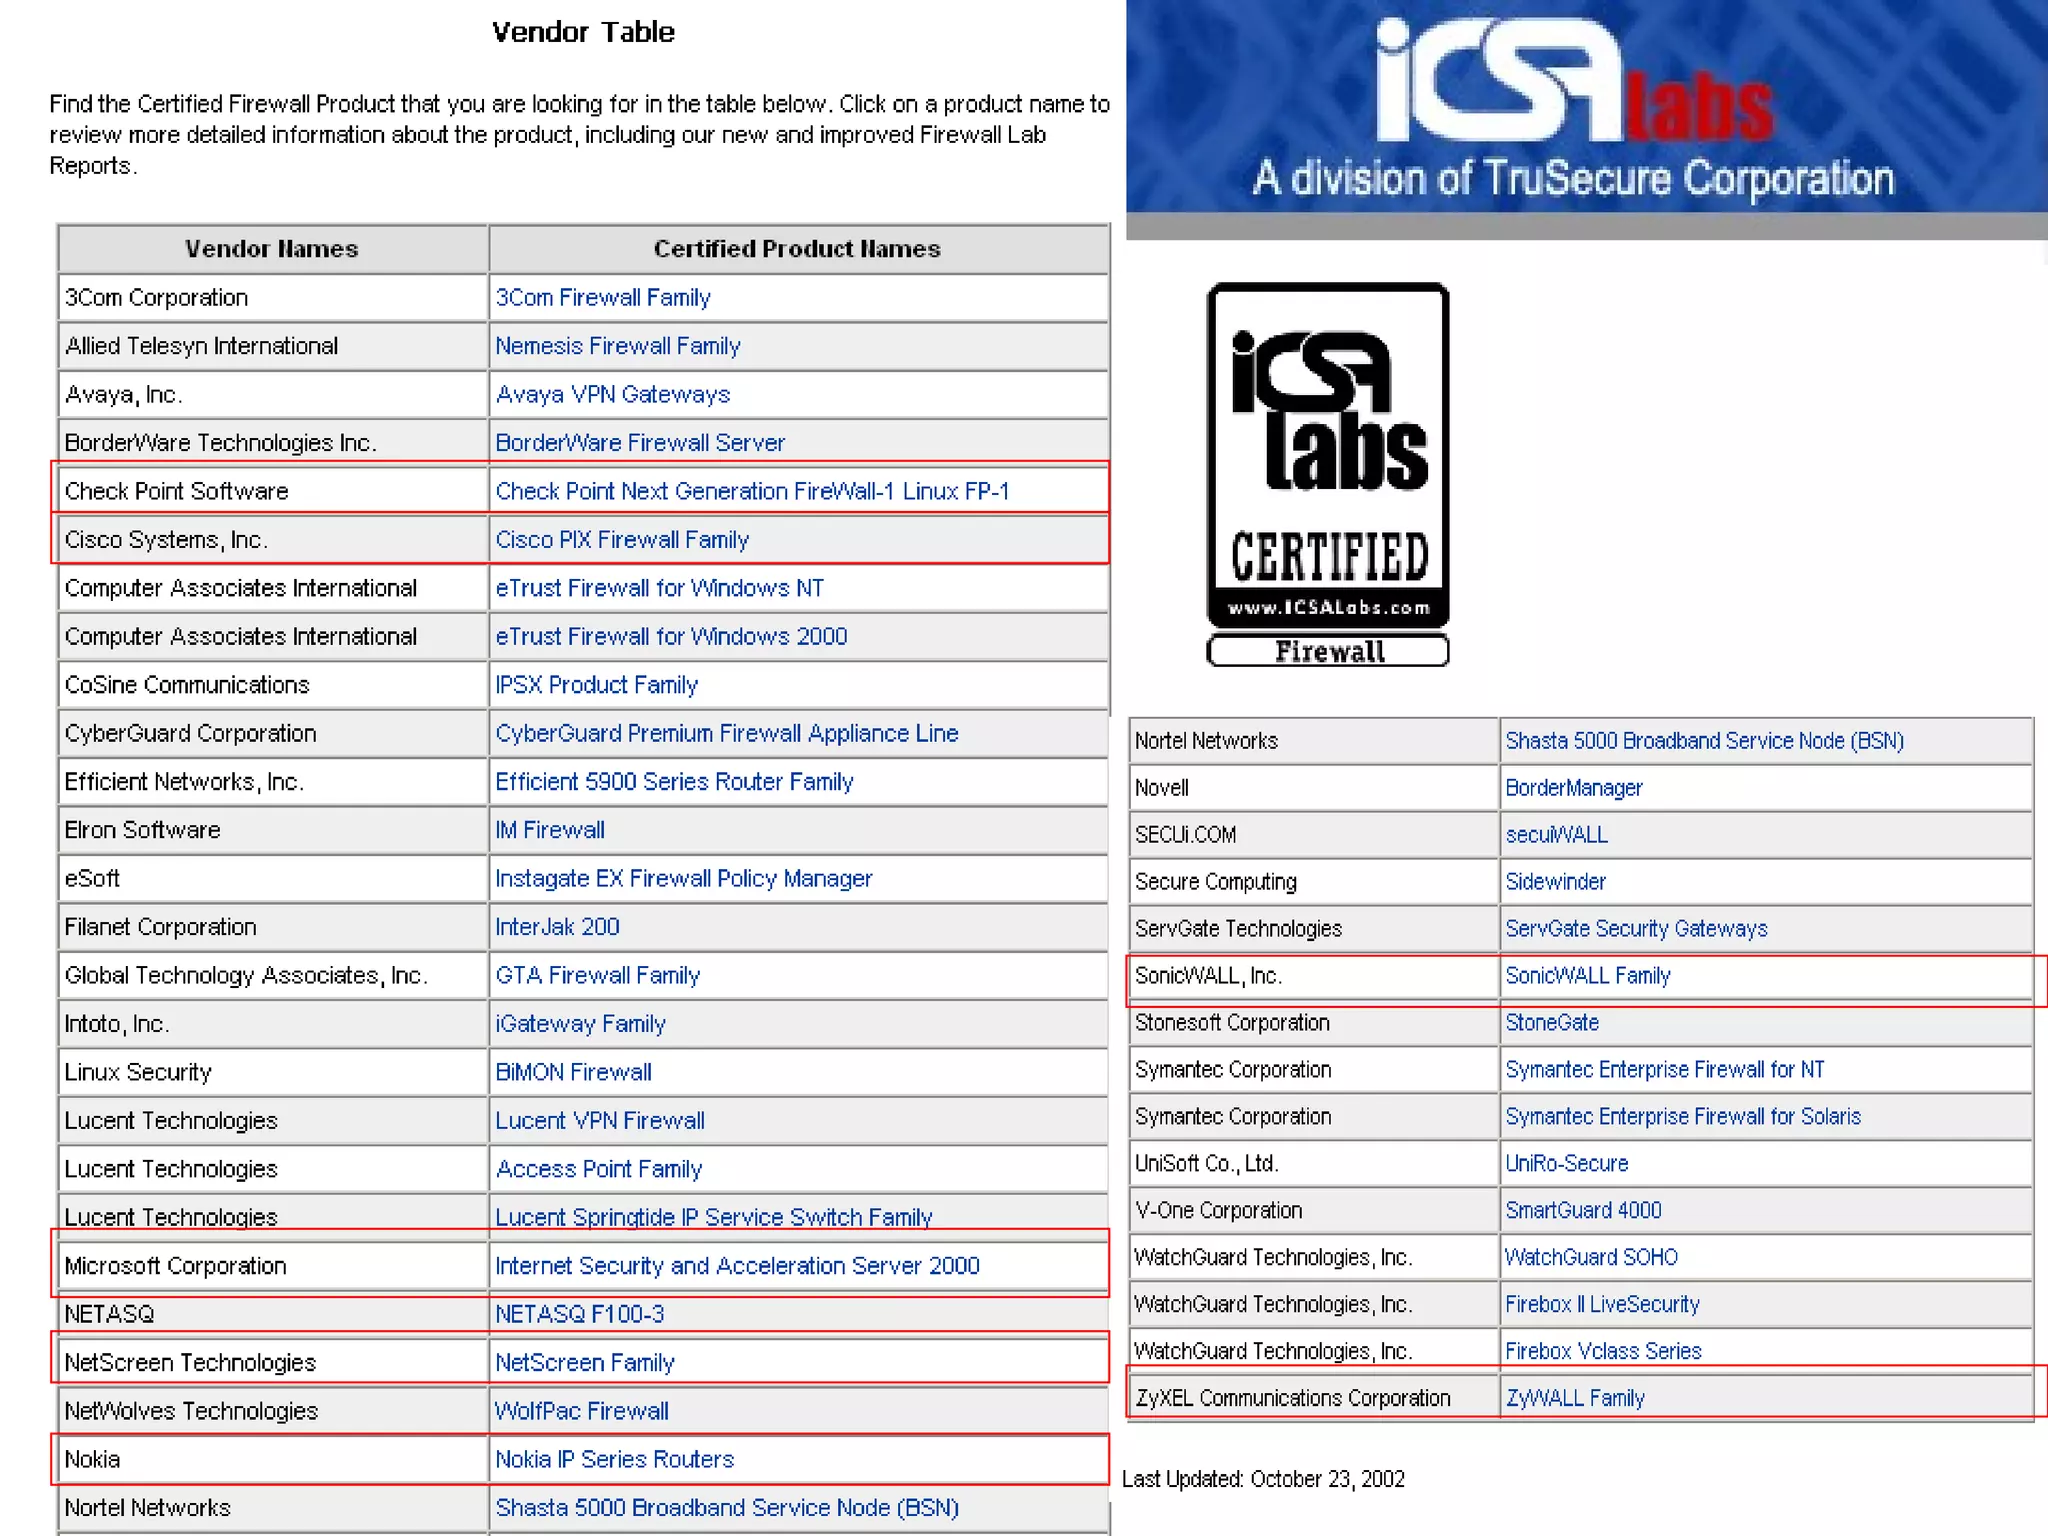This screenshot has width=2048, height=1536.
Task: Click the SonicWALL Family link
Action: point(1588,976)
